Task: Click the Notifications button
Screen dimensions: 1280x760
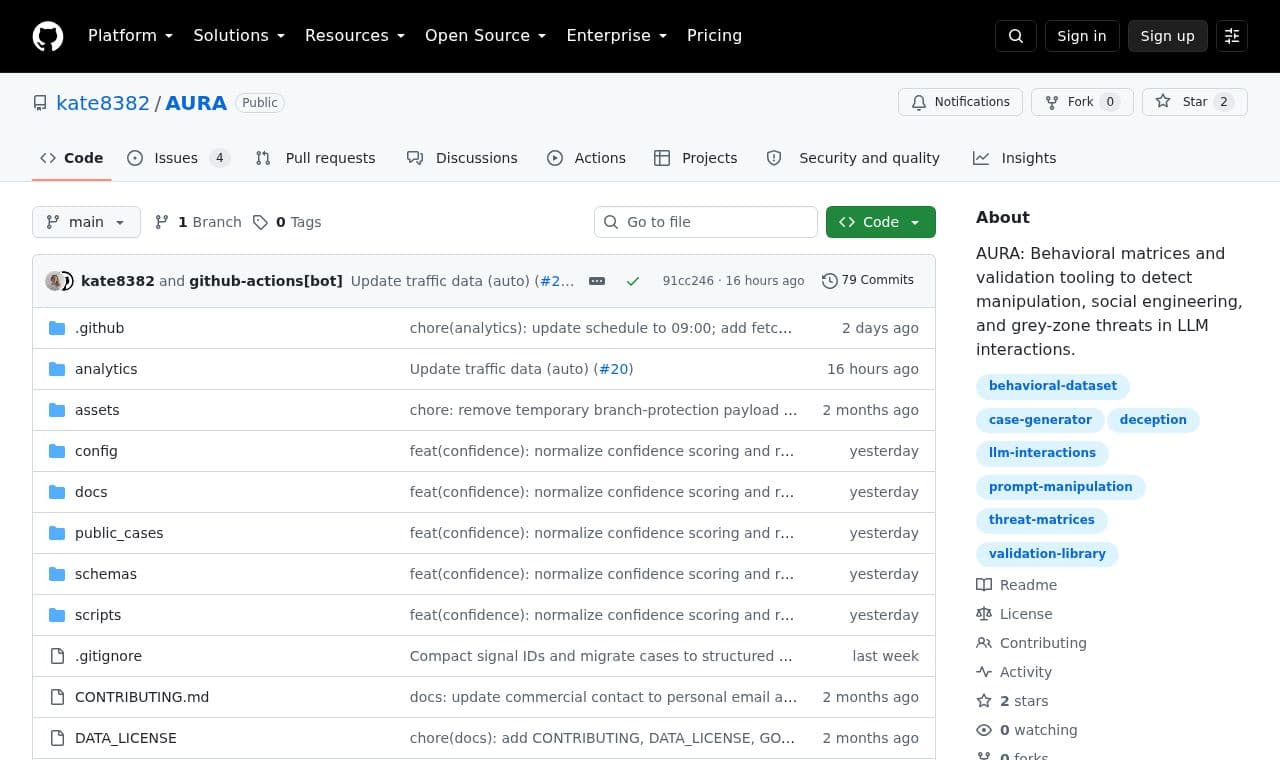Action: coord(960,102)
